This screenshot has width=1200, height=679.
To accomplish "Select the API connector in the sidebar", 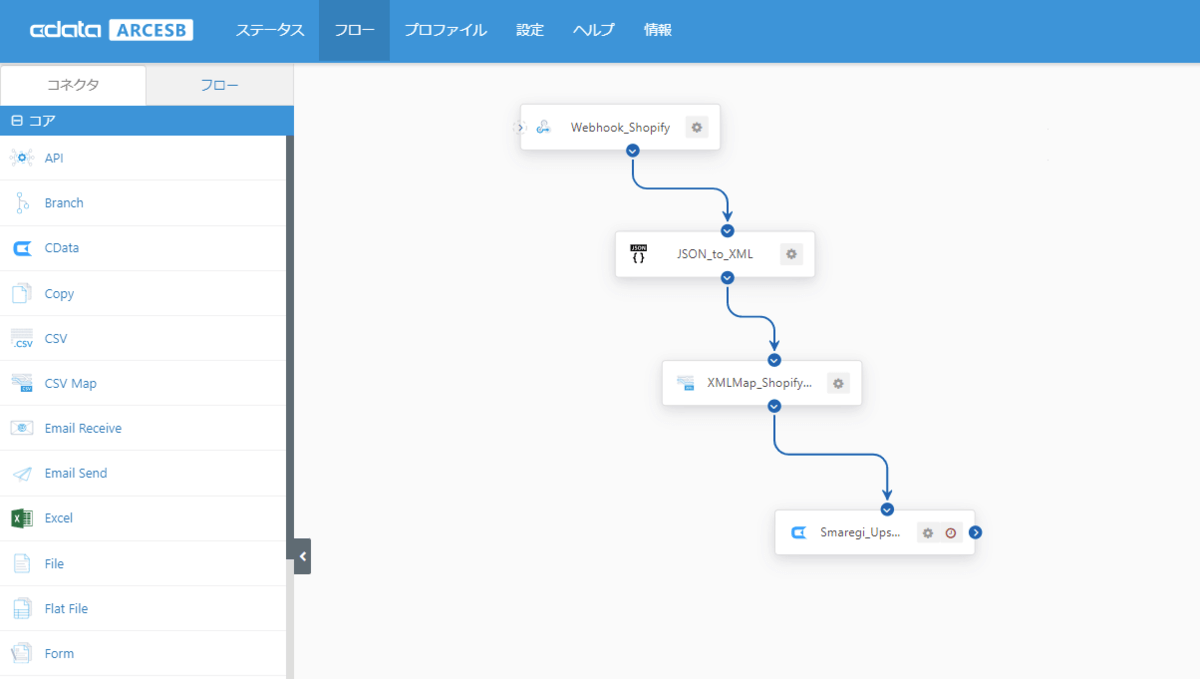I will coord(22,157).
